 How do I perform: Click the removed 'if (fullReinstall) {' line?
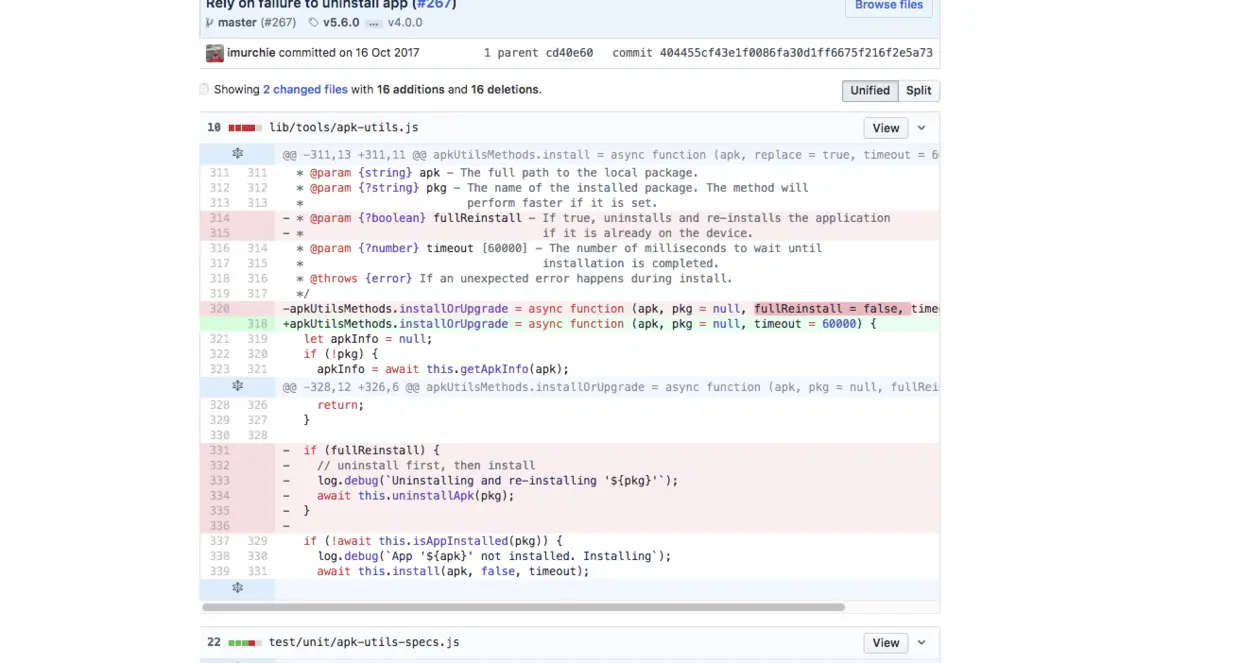point(607,450)
